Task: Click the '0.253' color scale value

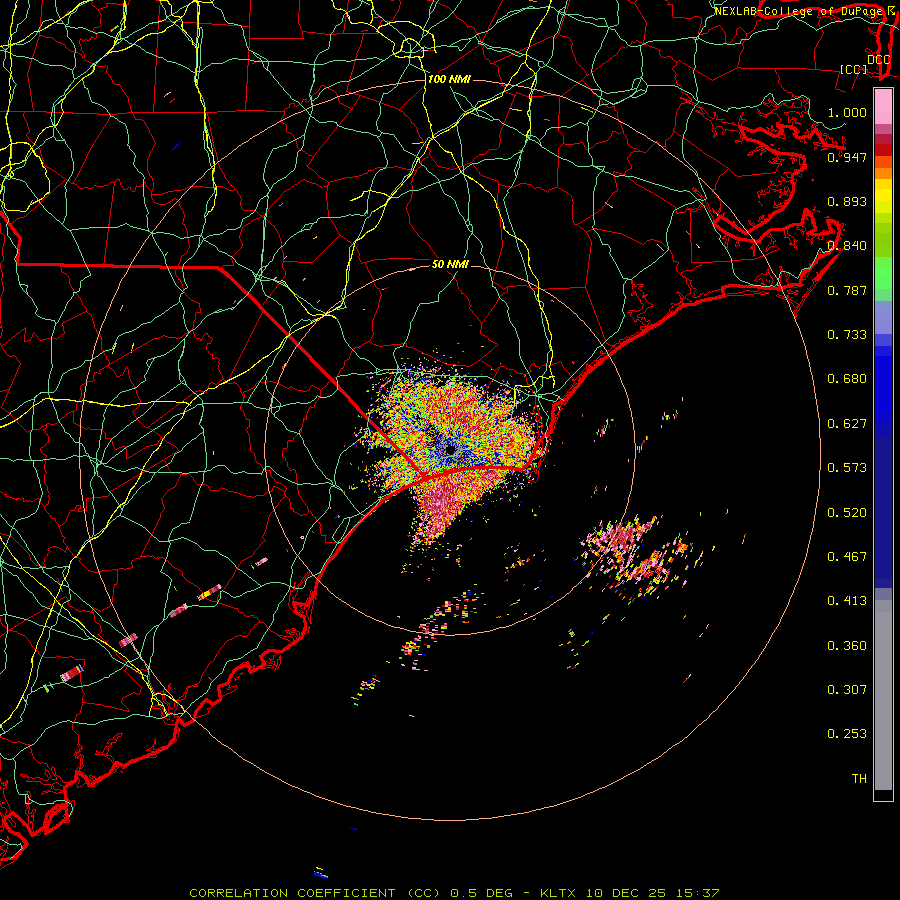Action: pos(847,734)
